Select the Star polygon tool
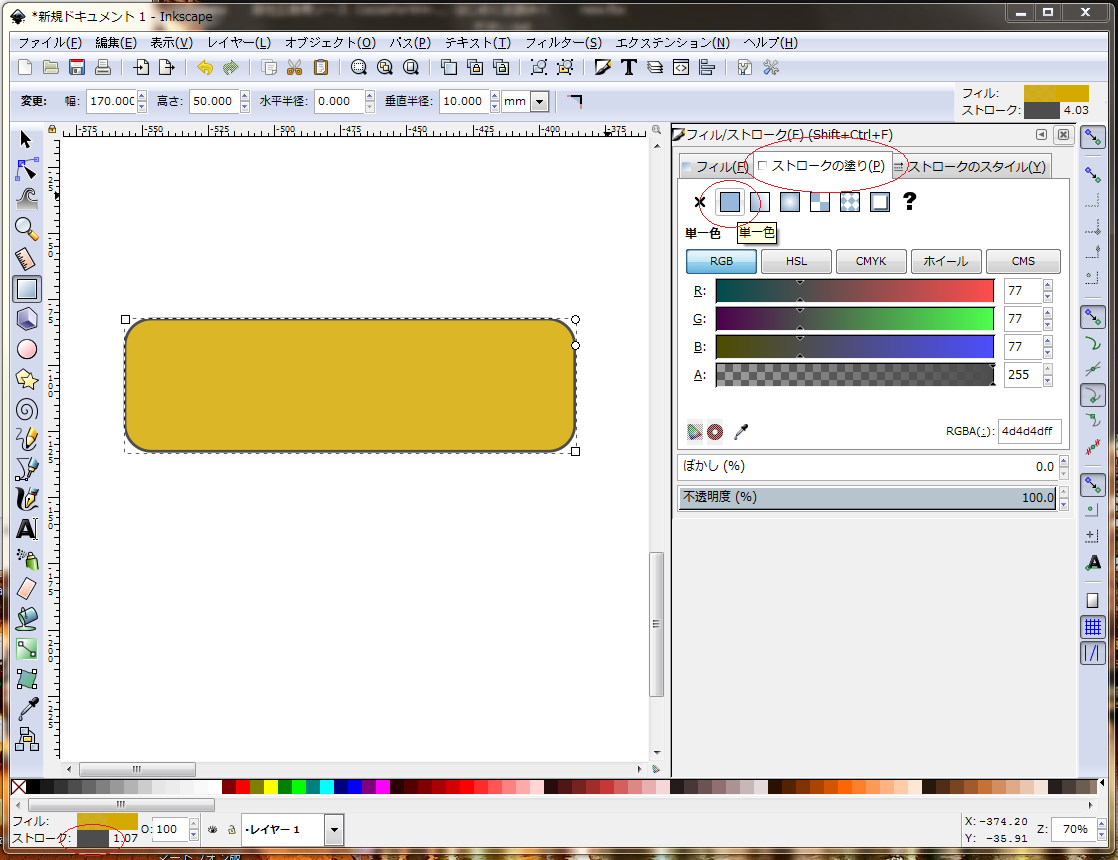The image size is (1118, 860). (27, 379)
